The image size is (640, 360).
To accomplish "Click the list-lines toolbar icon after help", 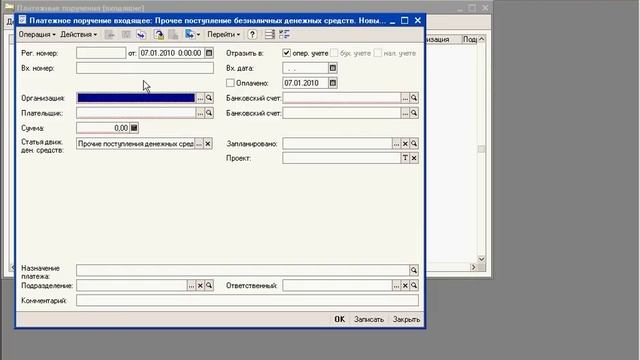I will [269, 35].
